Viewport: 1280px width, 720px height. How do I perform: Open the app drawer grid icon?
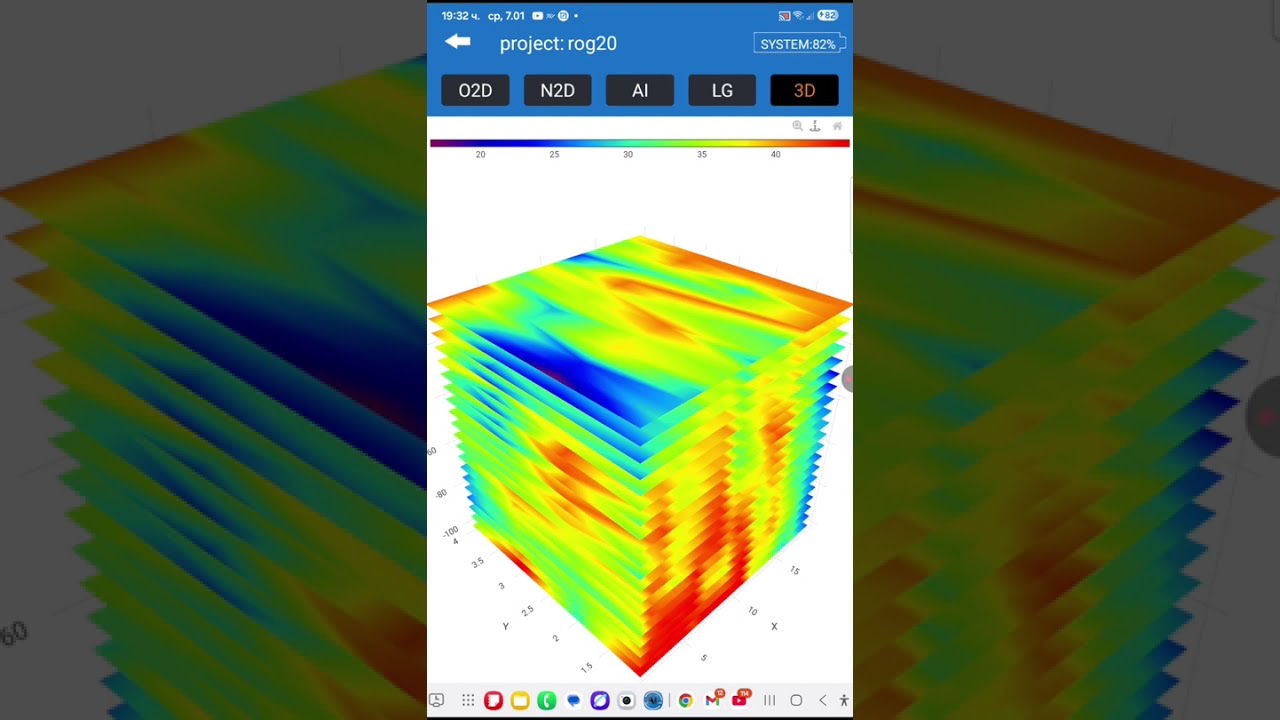click(x=468, y=701)
